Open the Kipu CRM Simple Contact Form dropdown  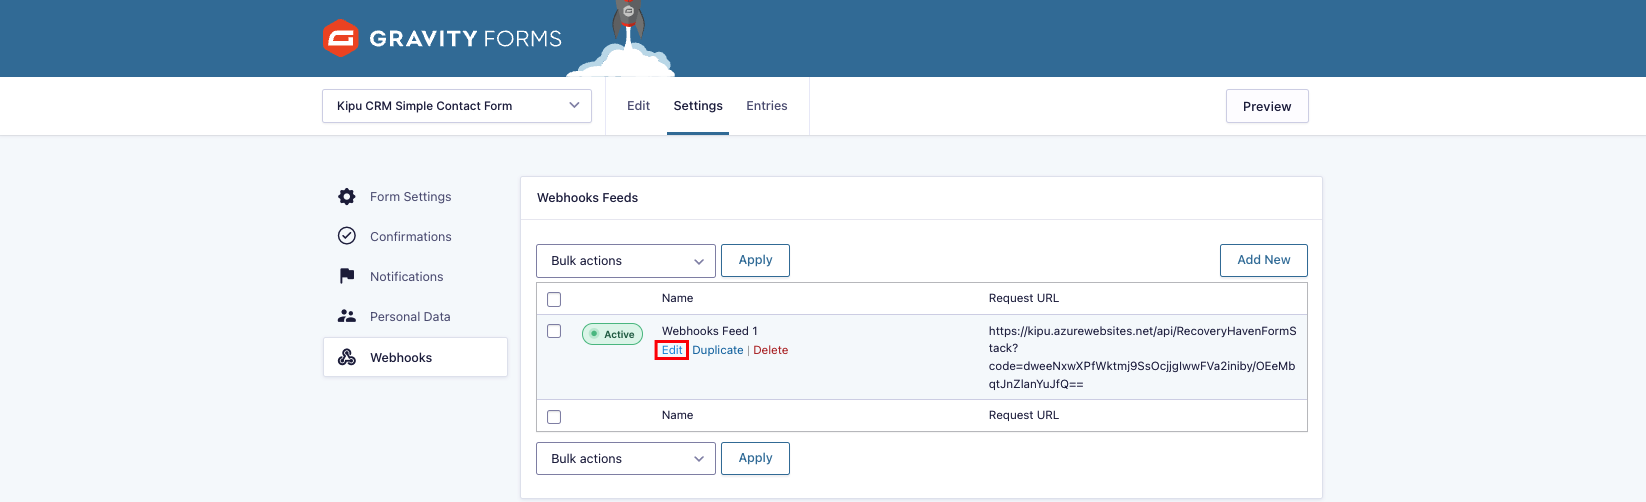457,106
